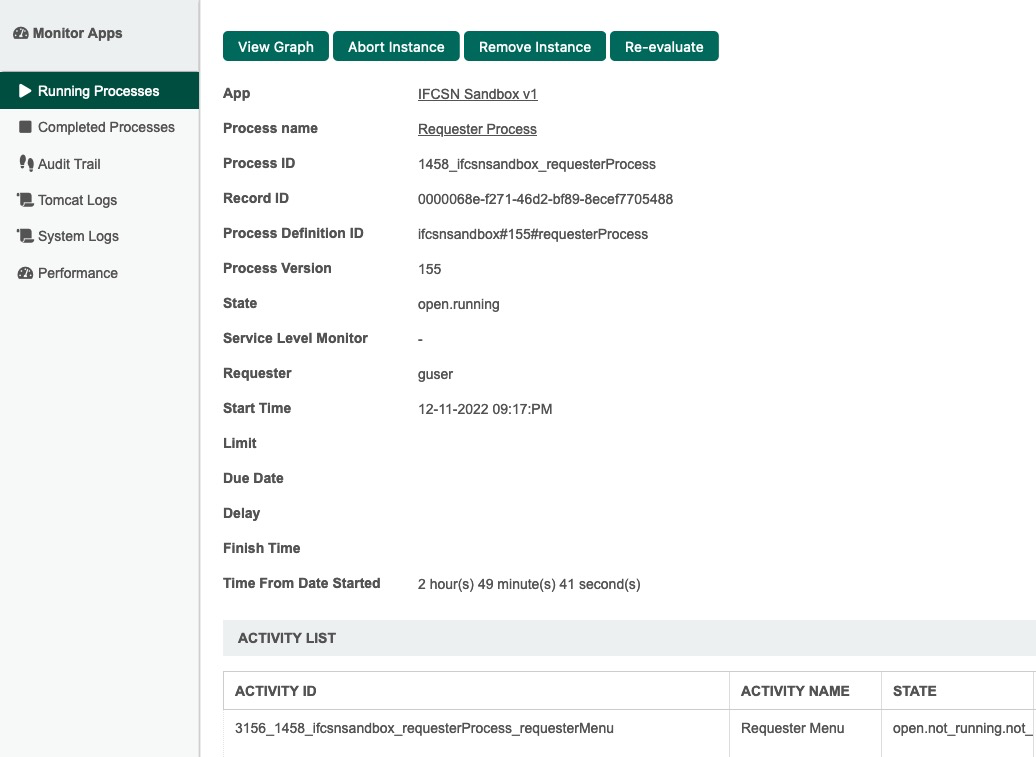Hit the Re-evaluate button

pos(664,47)
